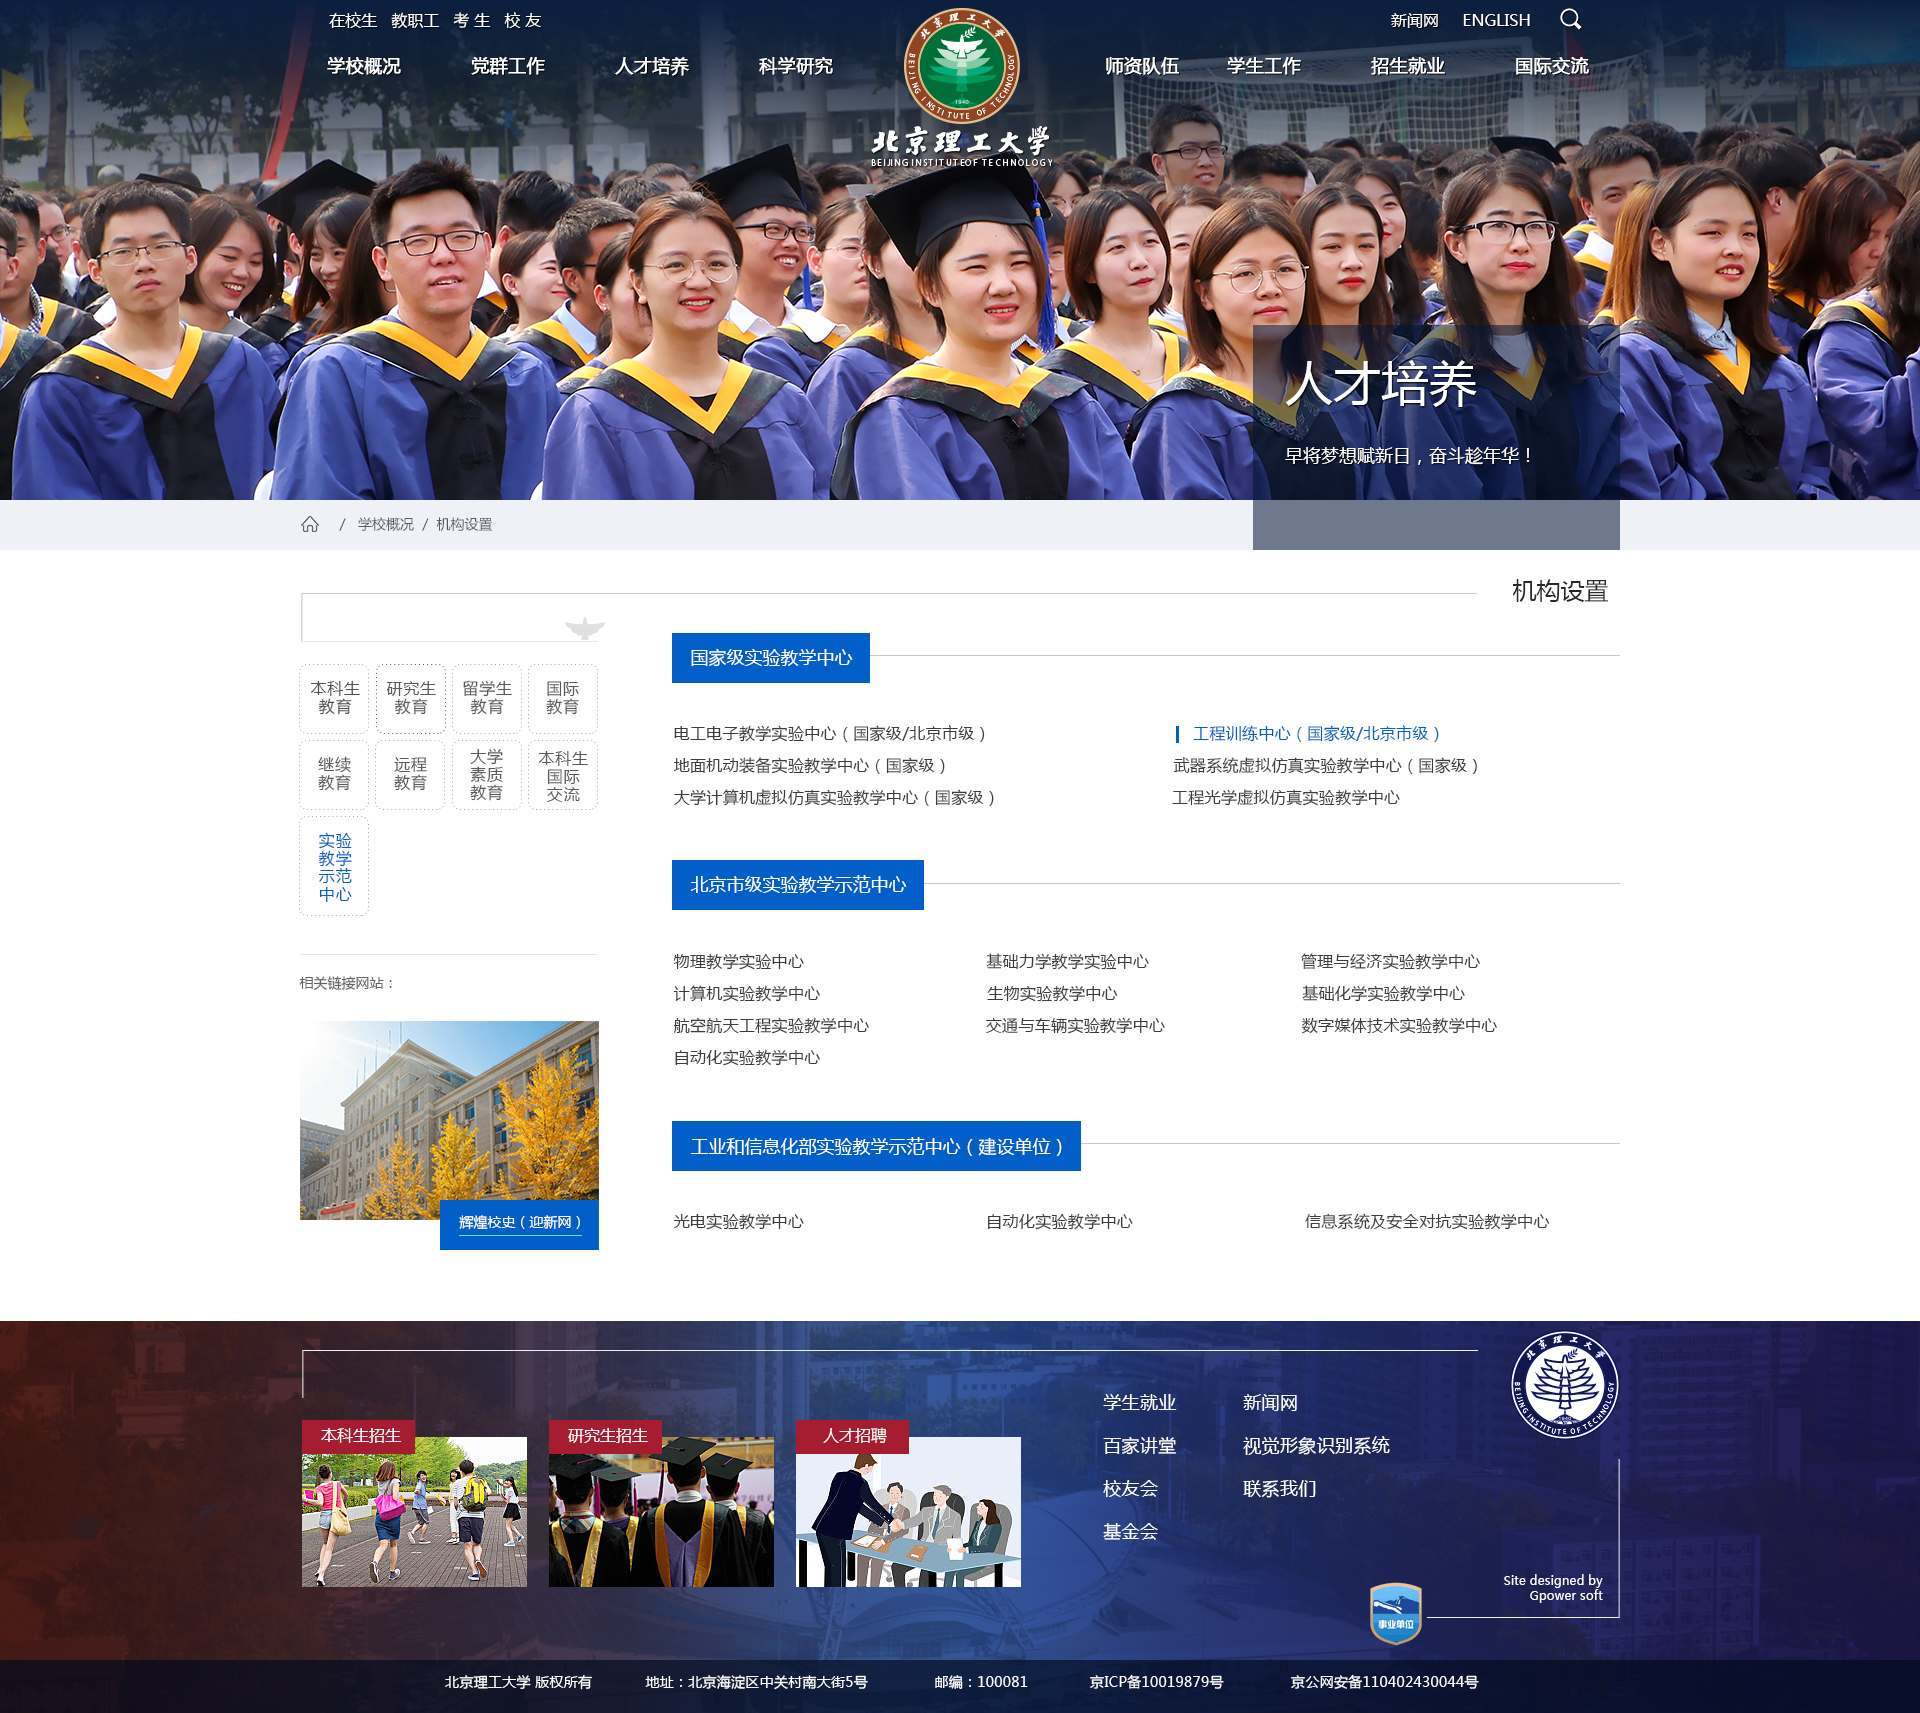
Task: Select 实验教学示范中心 sidebar tab
Action: pos(334,866)
